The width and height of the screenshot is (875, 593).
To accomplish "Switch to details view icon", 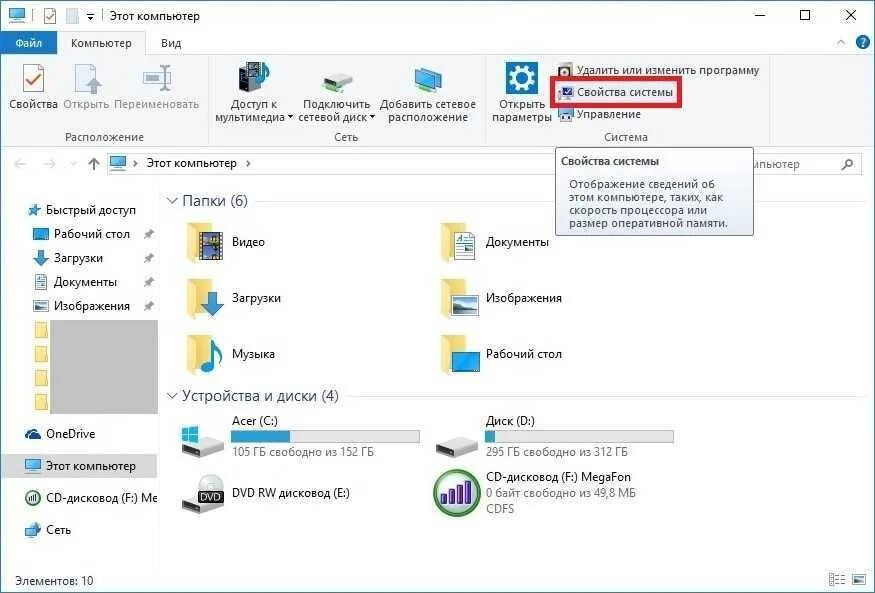I will point(836,580).
